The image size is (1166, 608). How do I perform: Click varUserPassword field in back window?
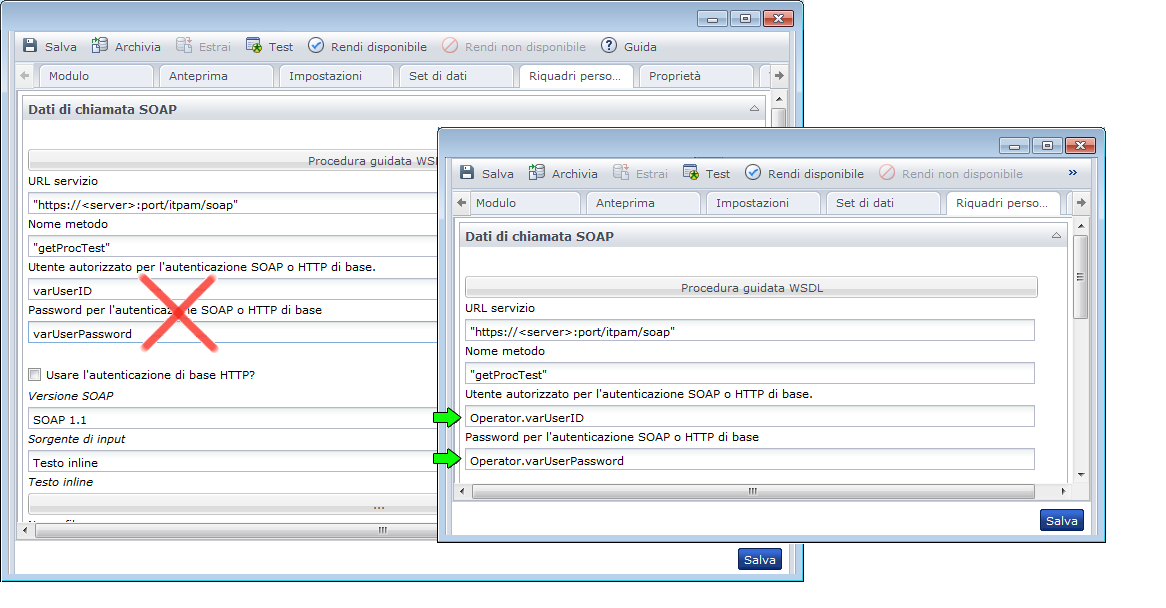coord(233,333)
